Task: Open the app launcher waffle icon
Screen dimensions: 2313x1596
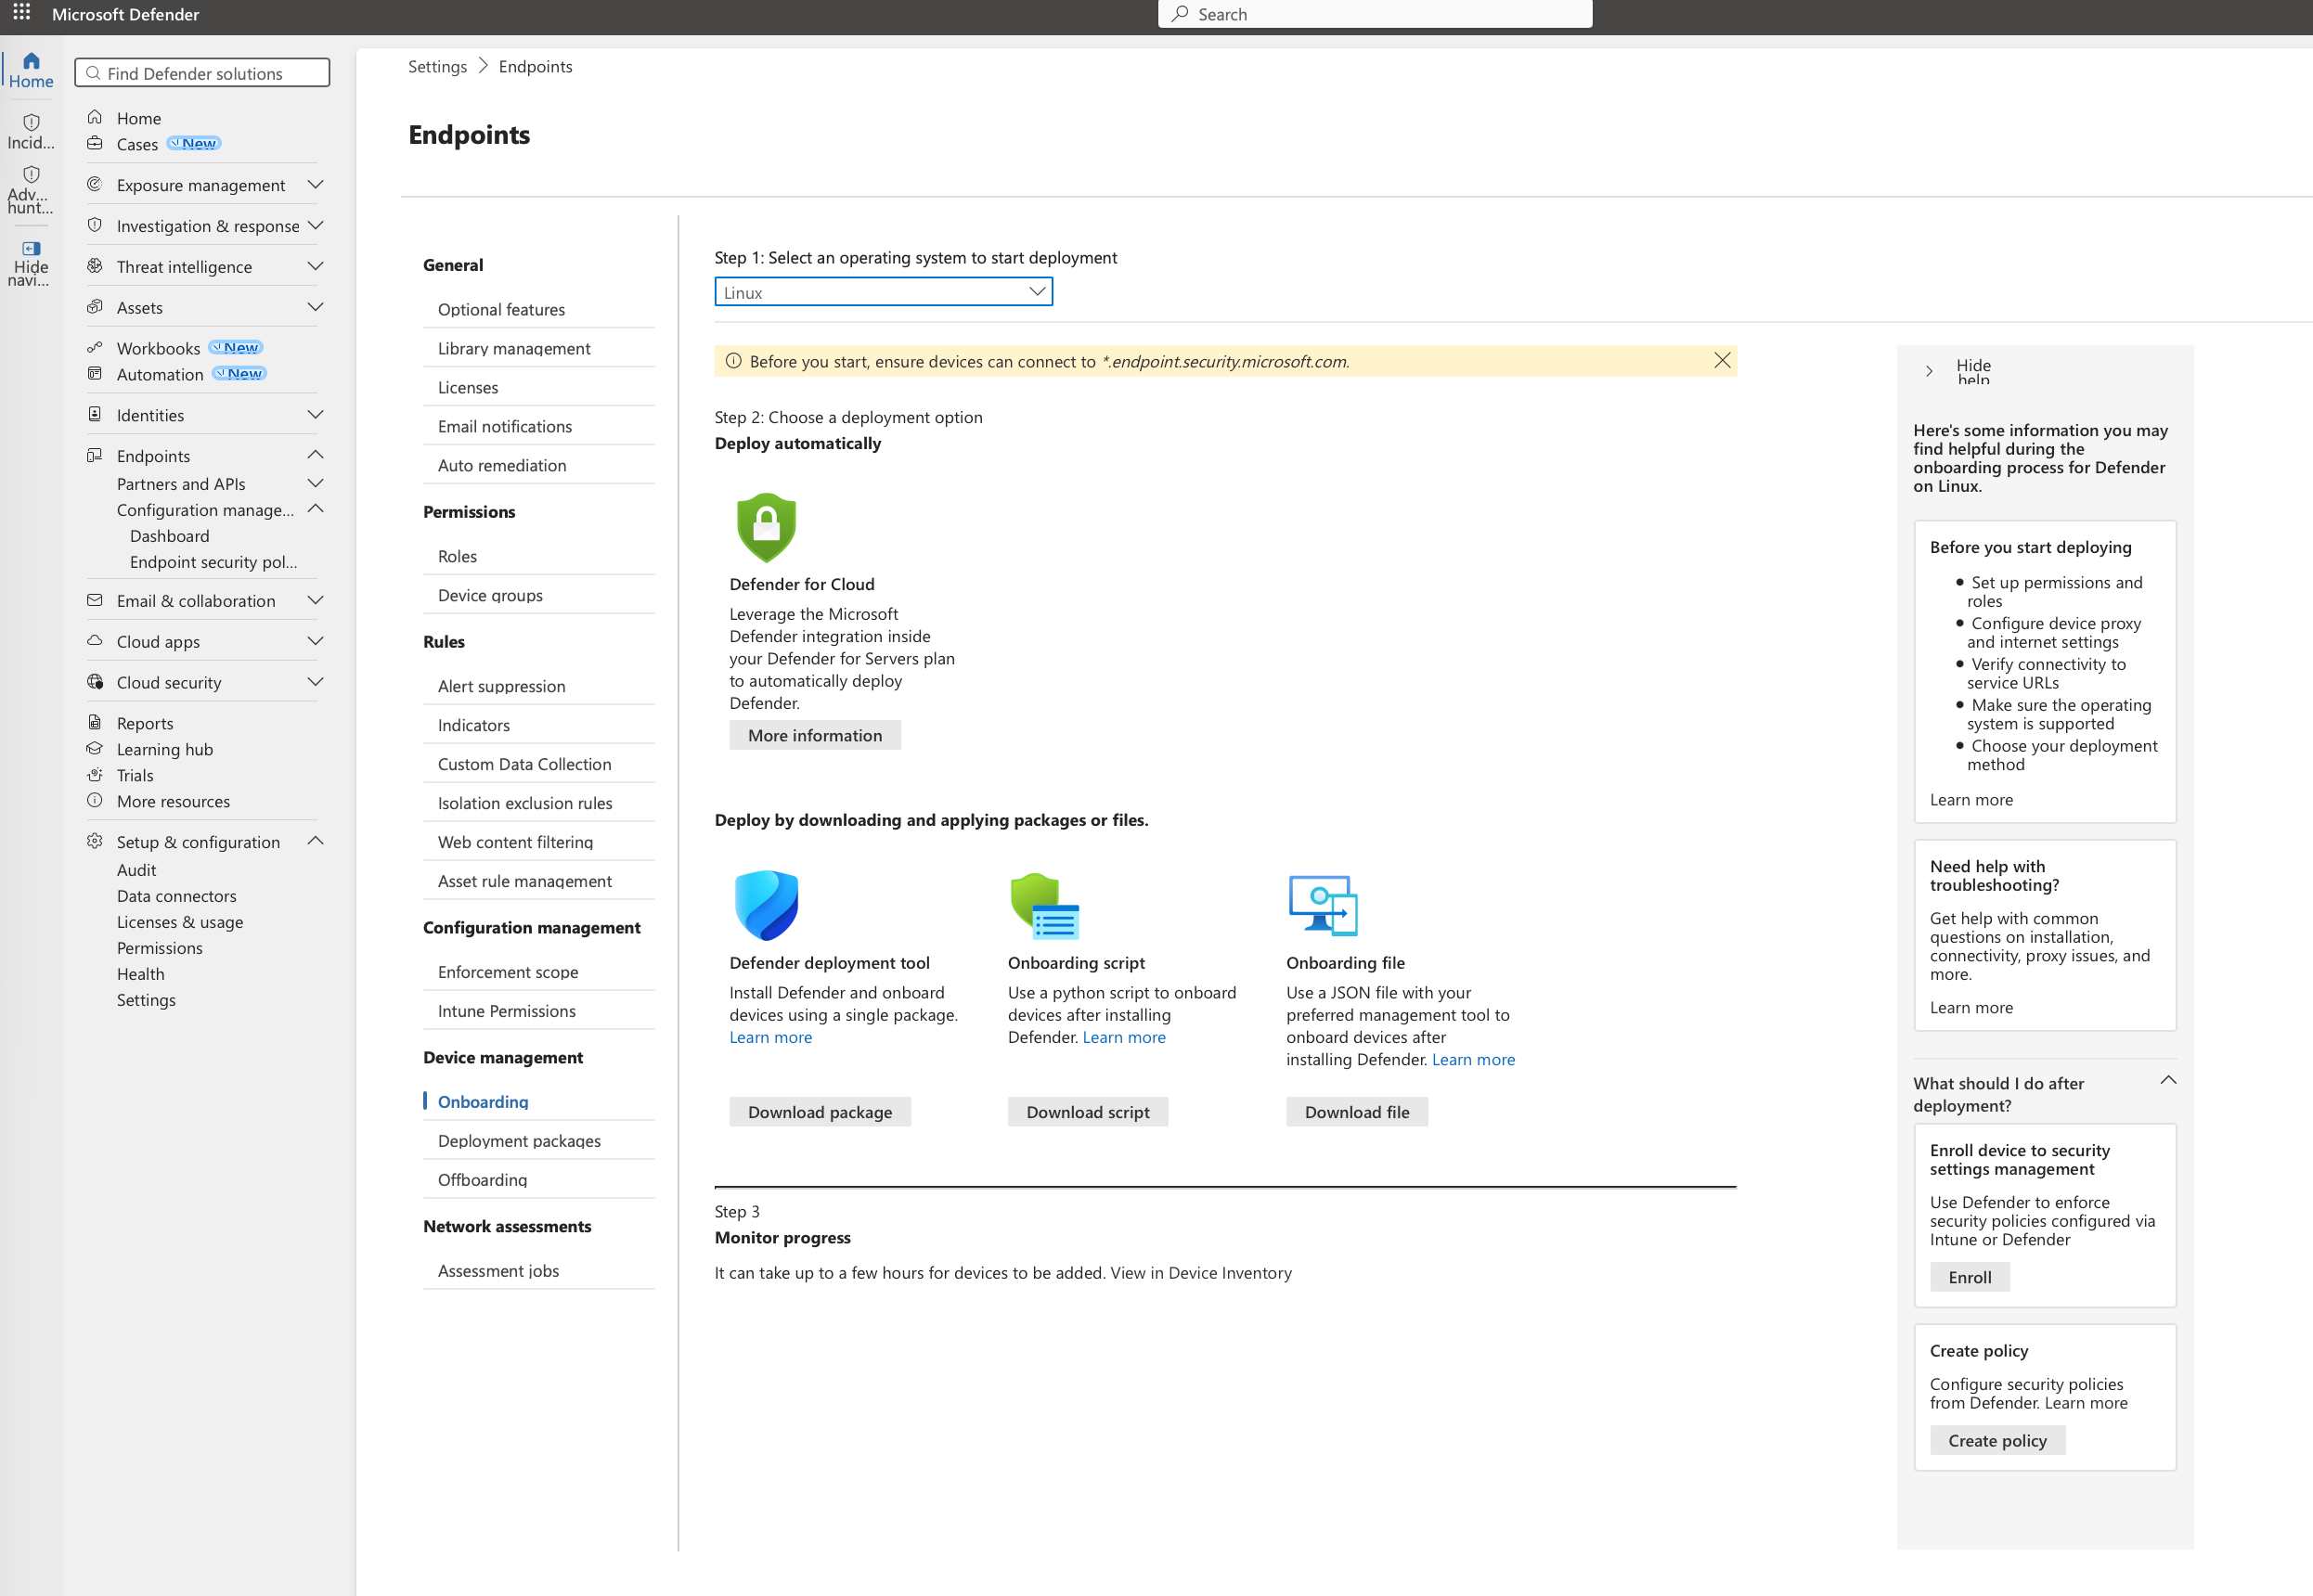Action: 21,13
